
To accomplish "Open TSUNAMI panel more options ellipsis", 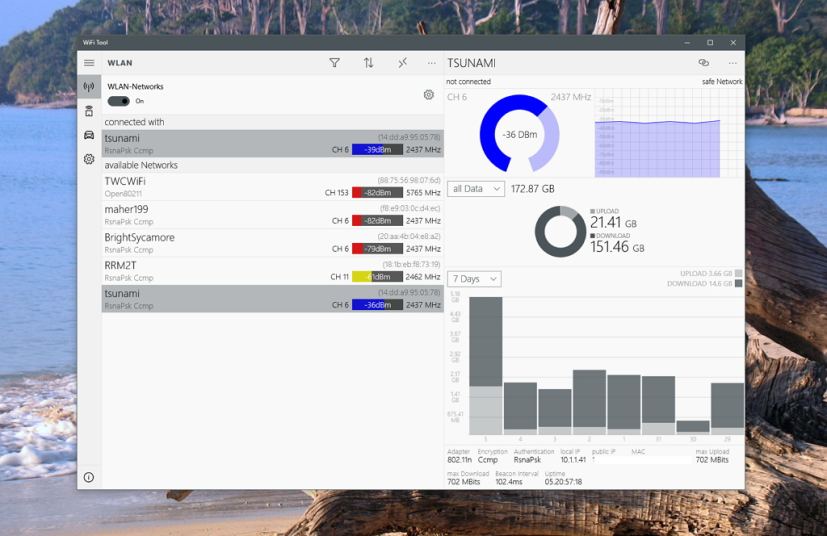I will coord(733,63).
